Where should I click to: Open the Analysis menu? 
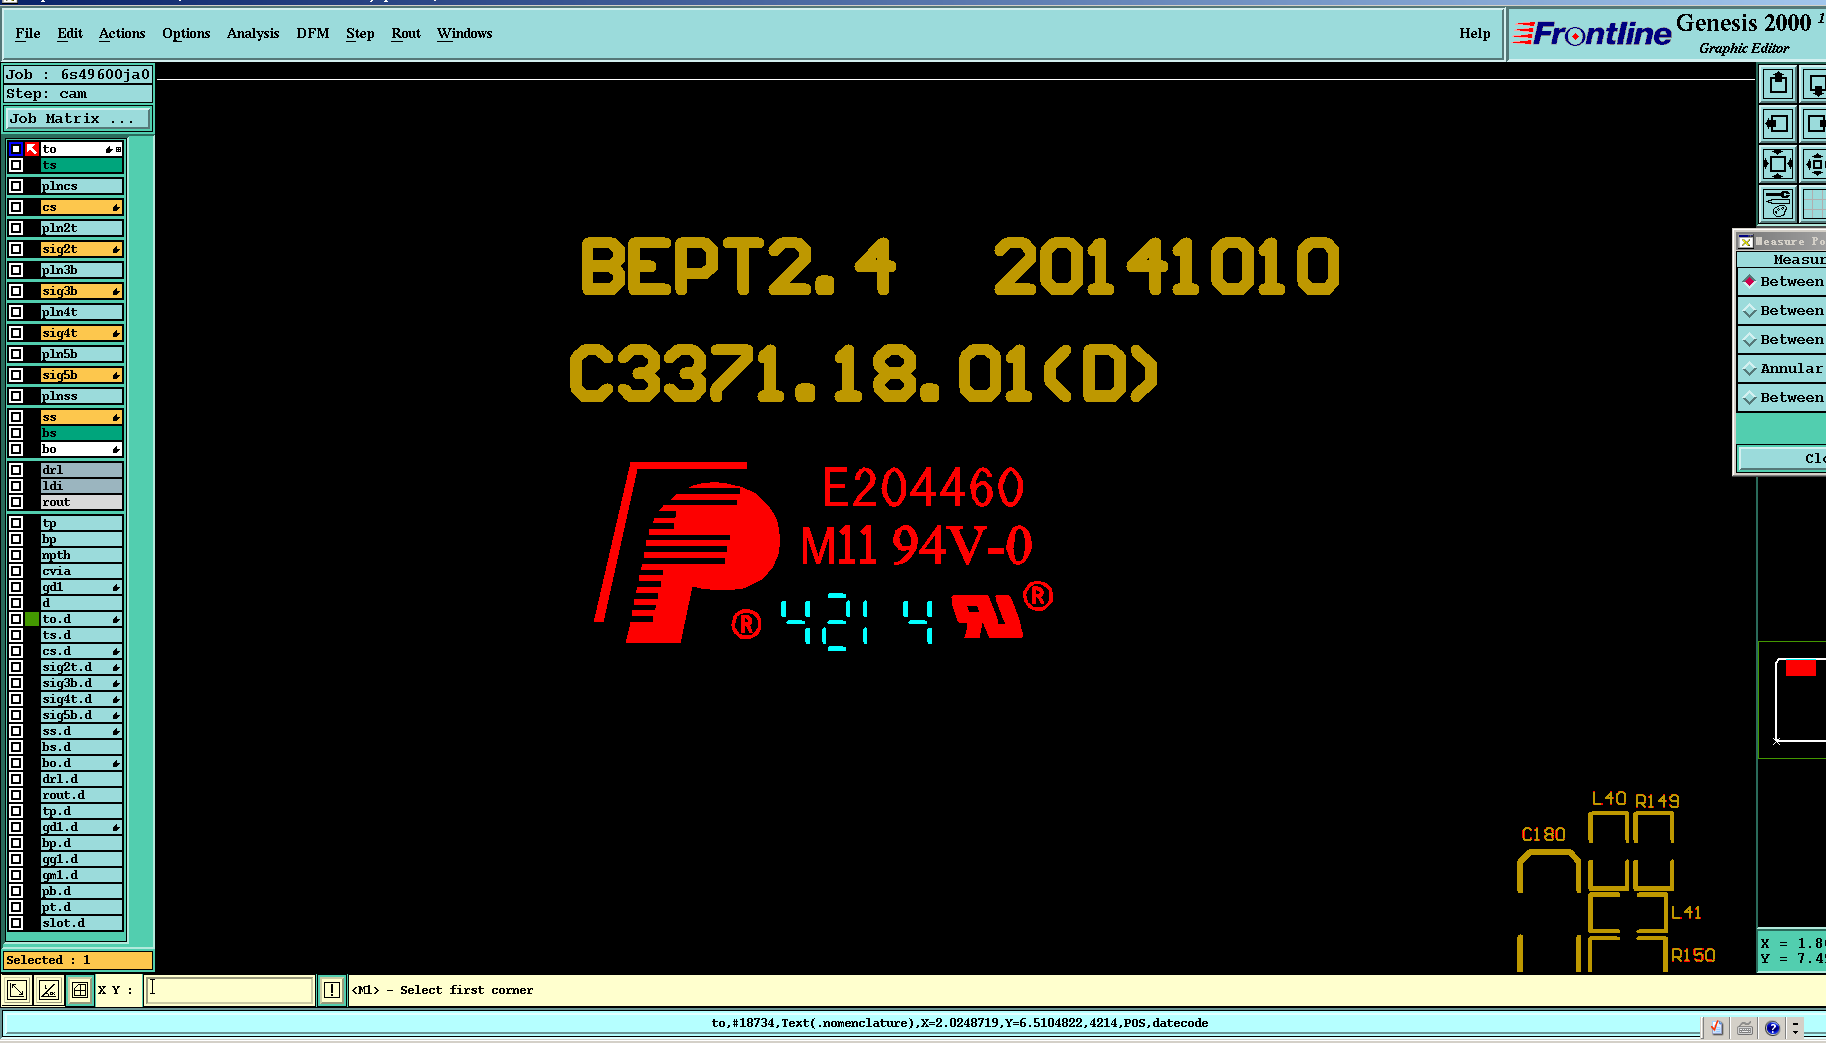(253, 33)
